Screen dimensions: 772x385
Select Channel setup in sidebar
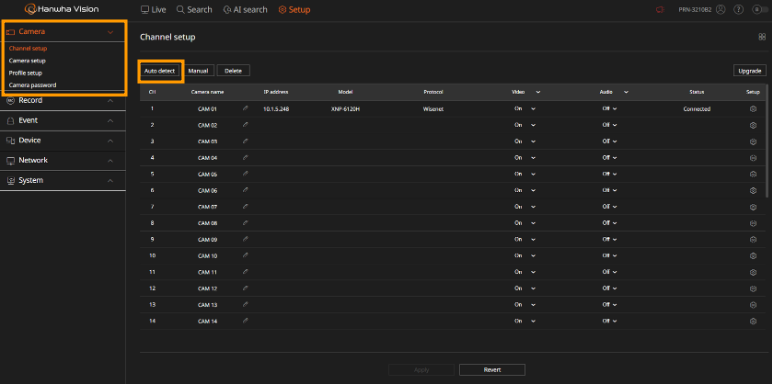tap(28, 49)
